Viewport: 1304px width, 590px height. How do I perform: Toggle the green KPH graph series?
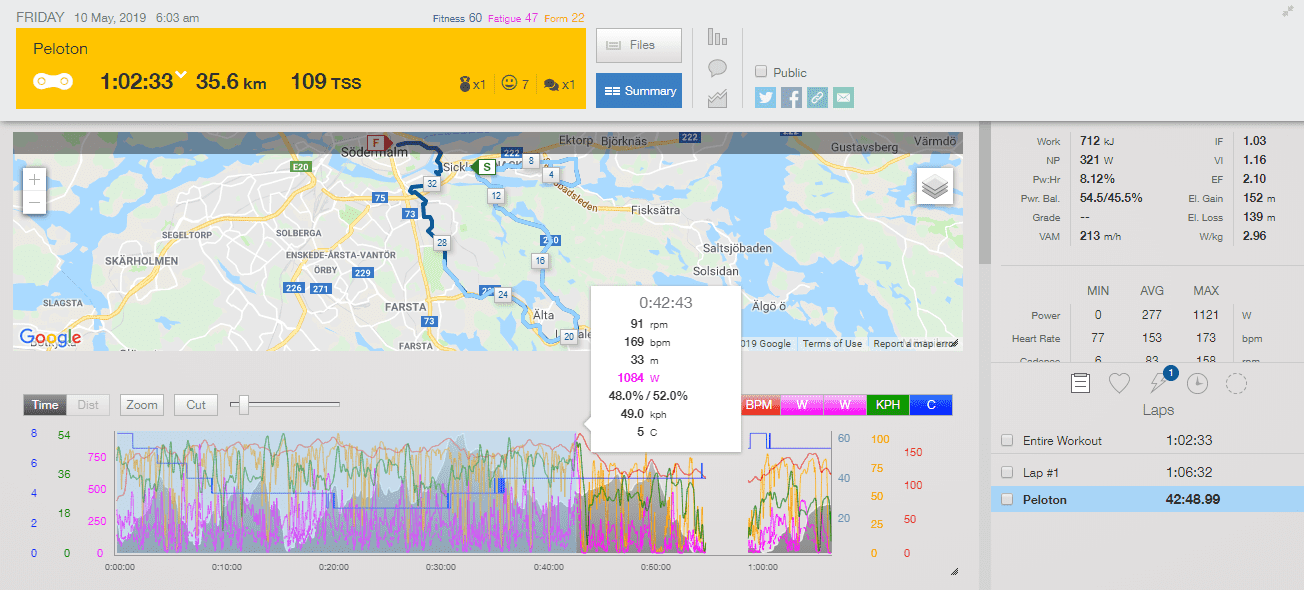(886, 405)
